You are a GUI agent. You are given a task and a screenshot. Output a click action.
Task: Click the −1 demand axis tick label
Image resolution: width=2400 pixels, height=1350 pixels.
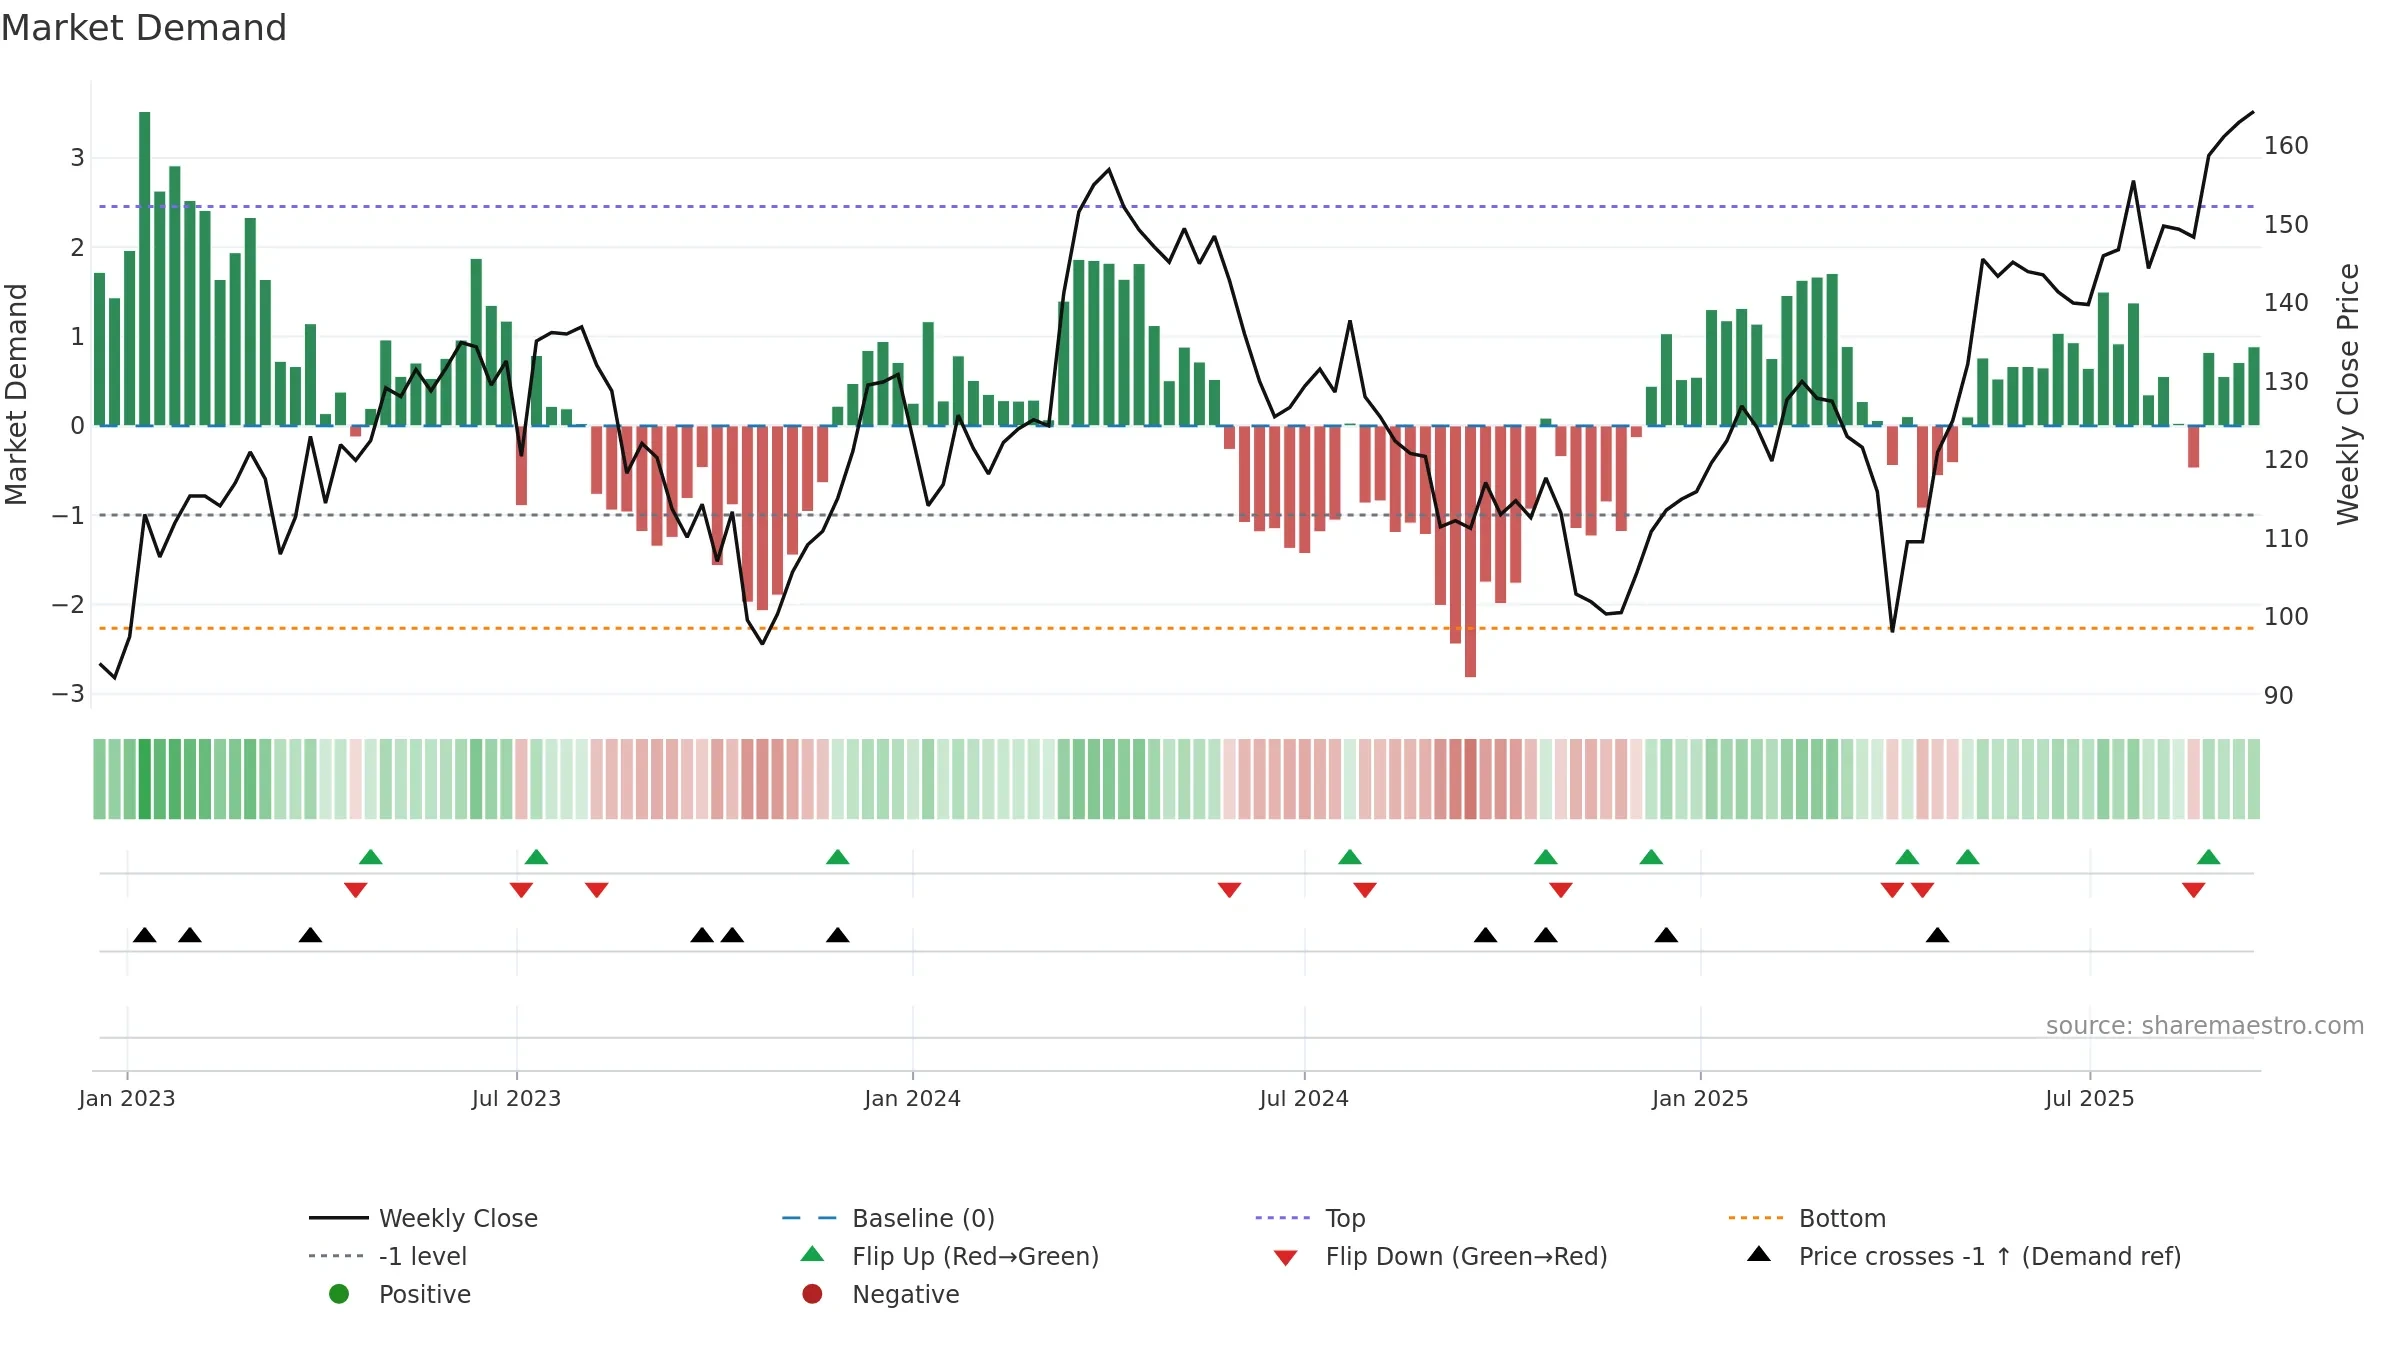click(x=68, y=516)
